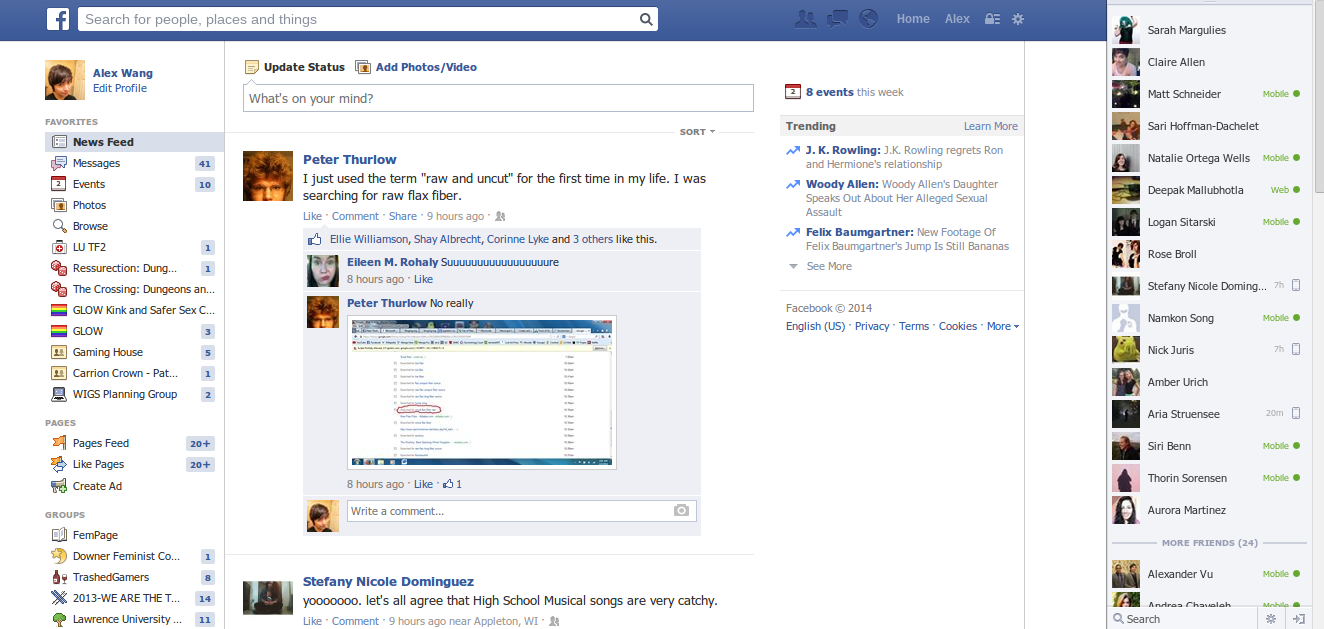Open screenshot thumbnail in Peter's comment
The width and height of the screenshot is (1324, 629).
tap(482, 392)
